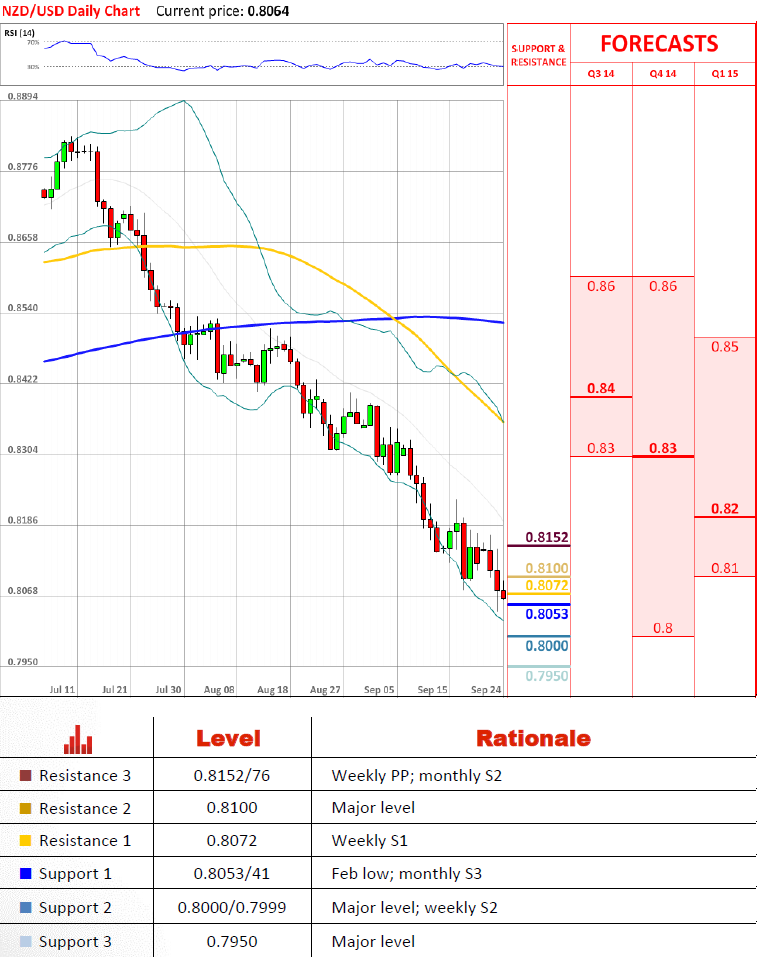The width and height of the screenshot is (757, 957).
Task: Select the NZD/USD Daily Chart title
Action: pos(71,11)
